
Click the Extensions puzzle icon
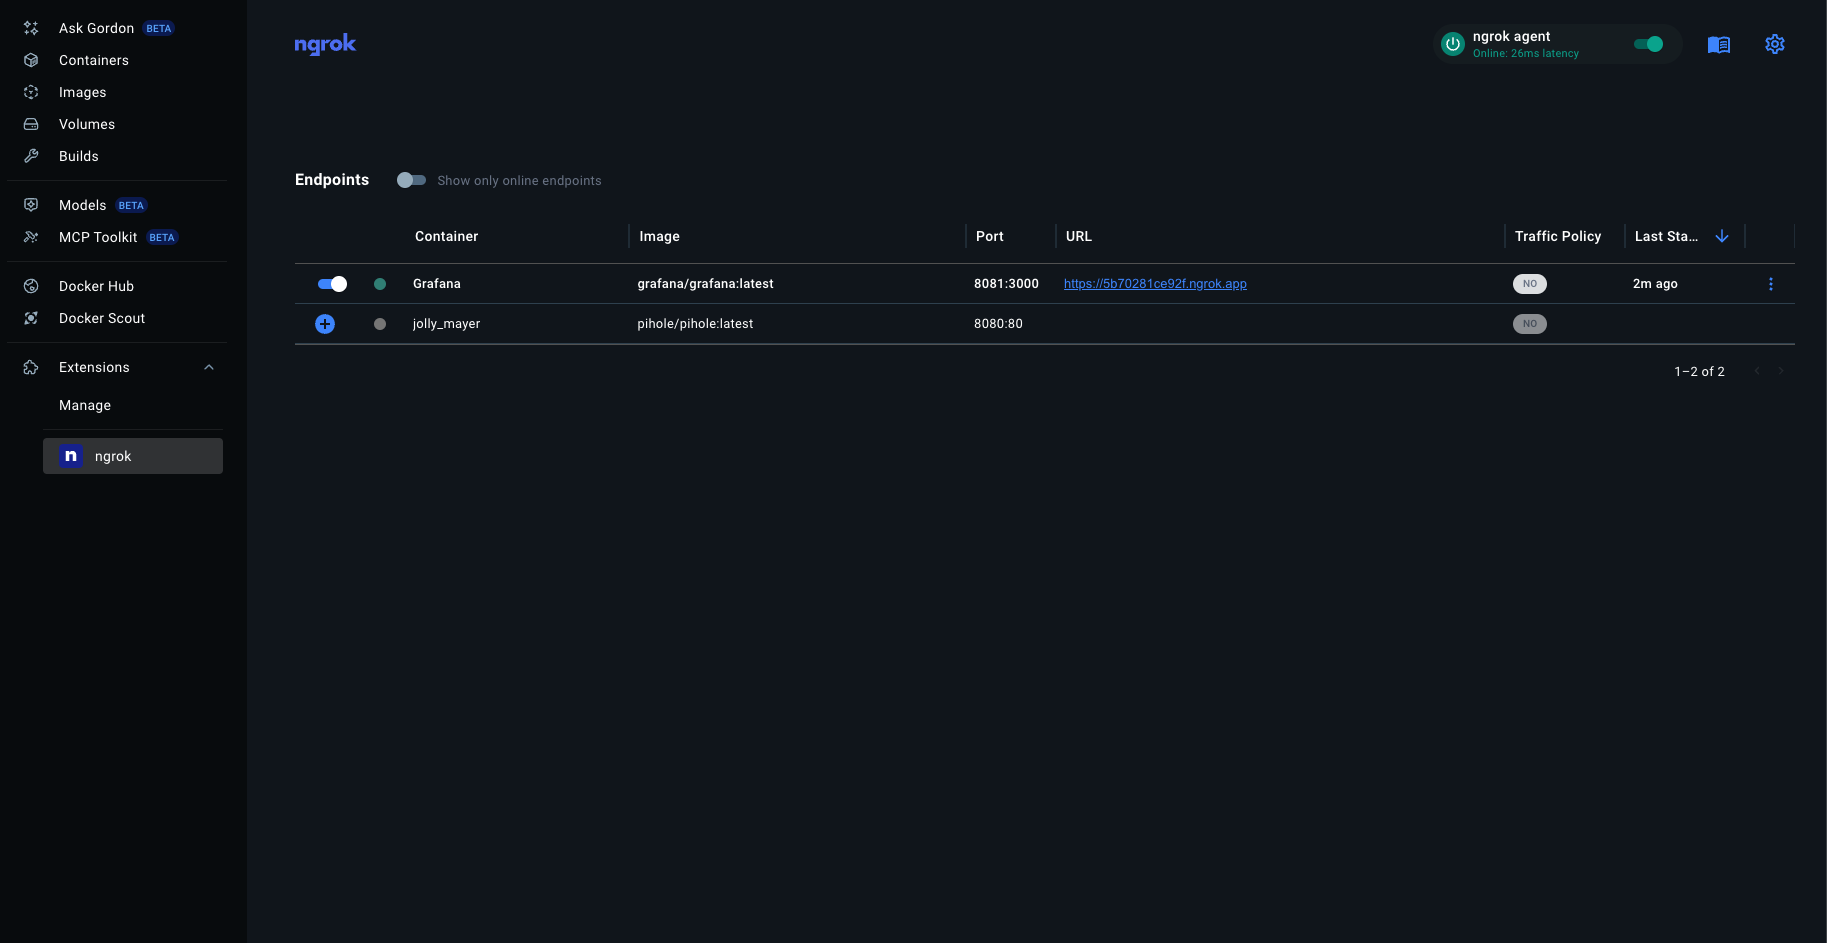tap(31, 367)
